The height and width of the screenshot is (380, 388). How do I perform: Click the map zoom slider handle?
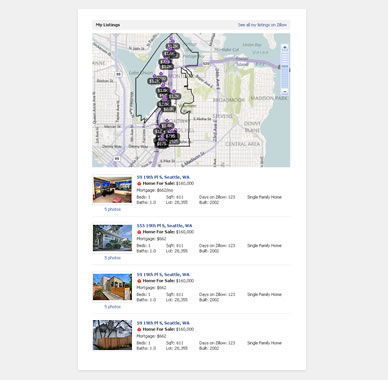click(285, 66)
